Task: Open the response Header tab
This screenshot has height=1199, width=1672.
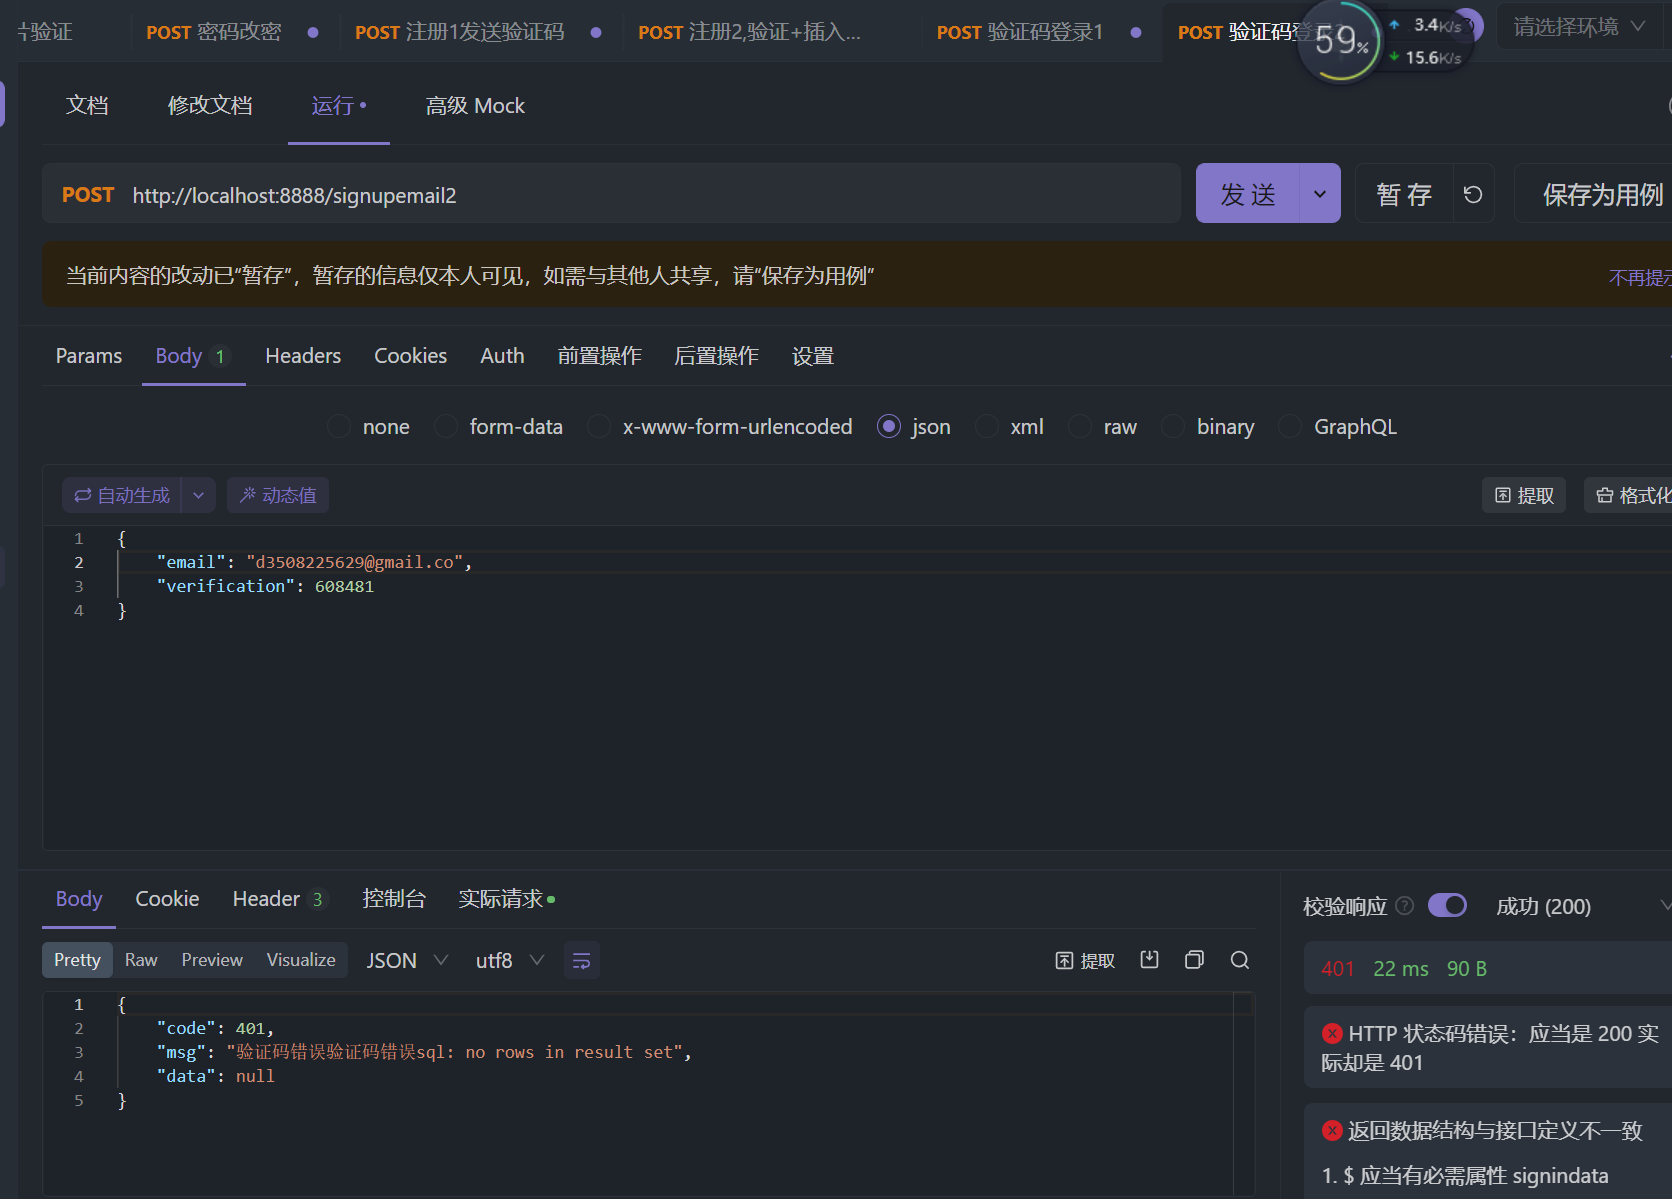Action: [x=278, y=899]
